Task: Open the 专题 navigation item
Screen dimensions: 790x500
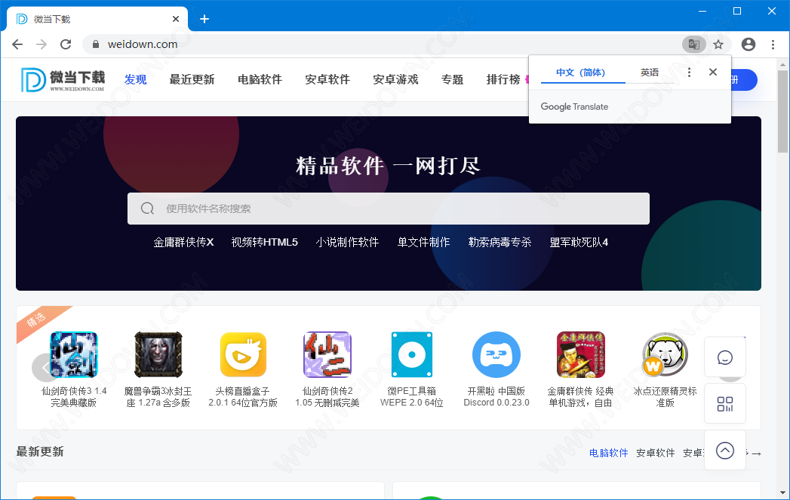Action: pyautogui.click(x=452, y=80)
